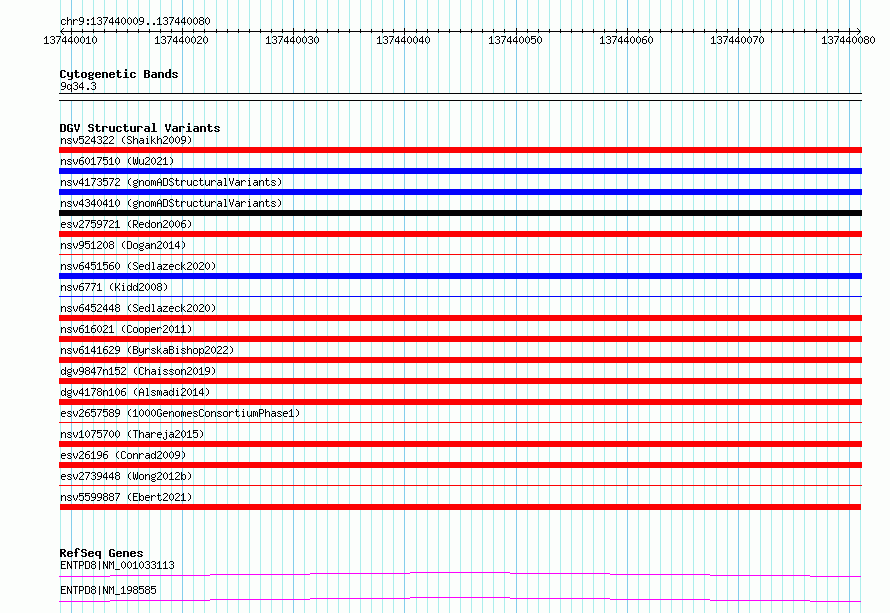Open variant nsv5599887 (Ebert2021) label

pos(126,497)
